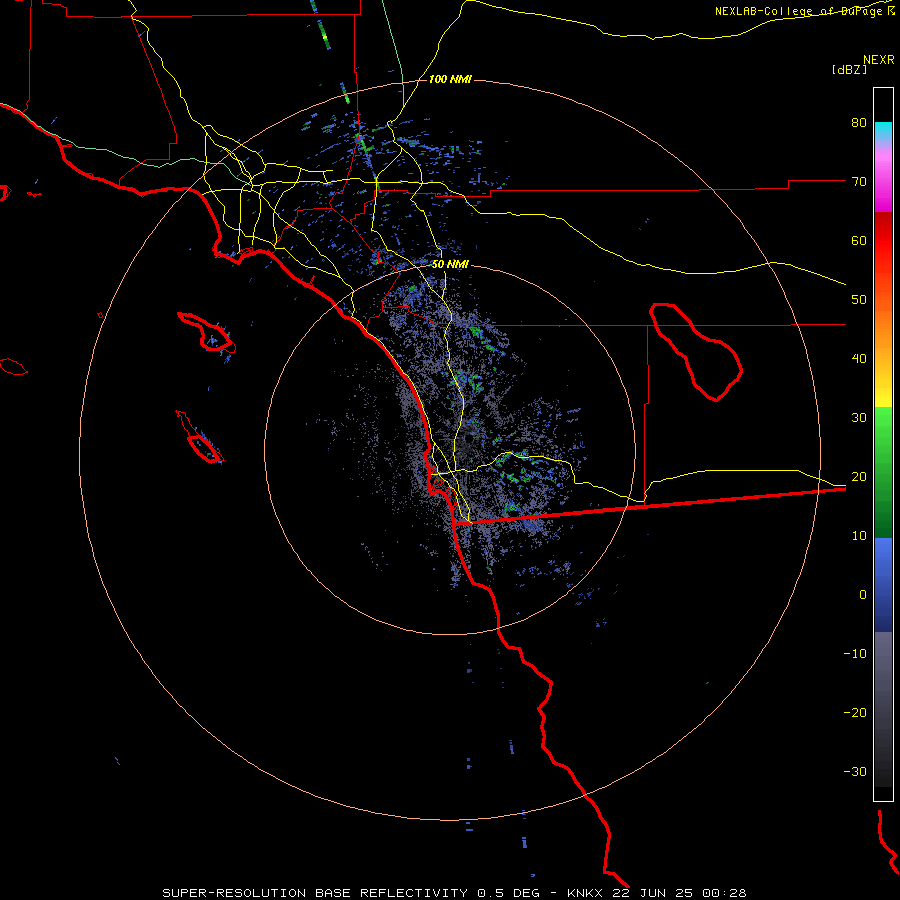
Task: Click the positive 10 value on the dBZ scale
Action: tap(859, 536)
